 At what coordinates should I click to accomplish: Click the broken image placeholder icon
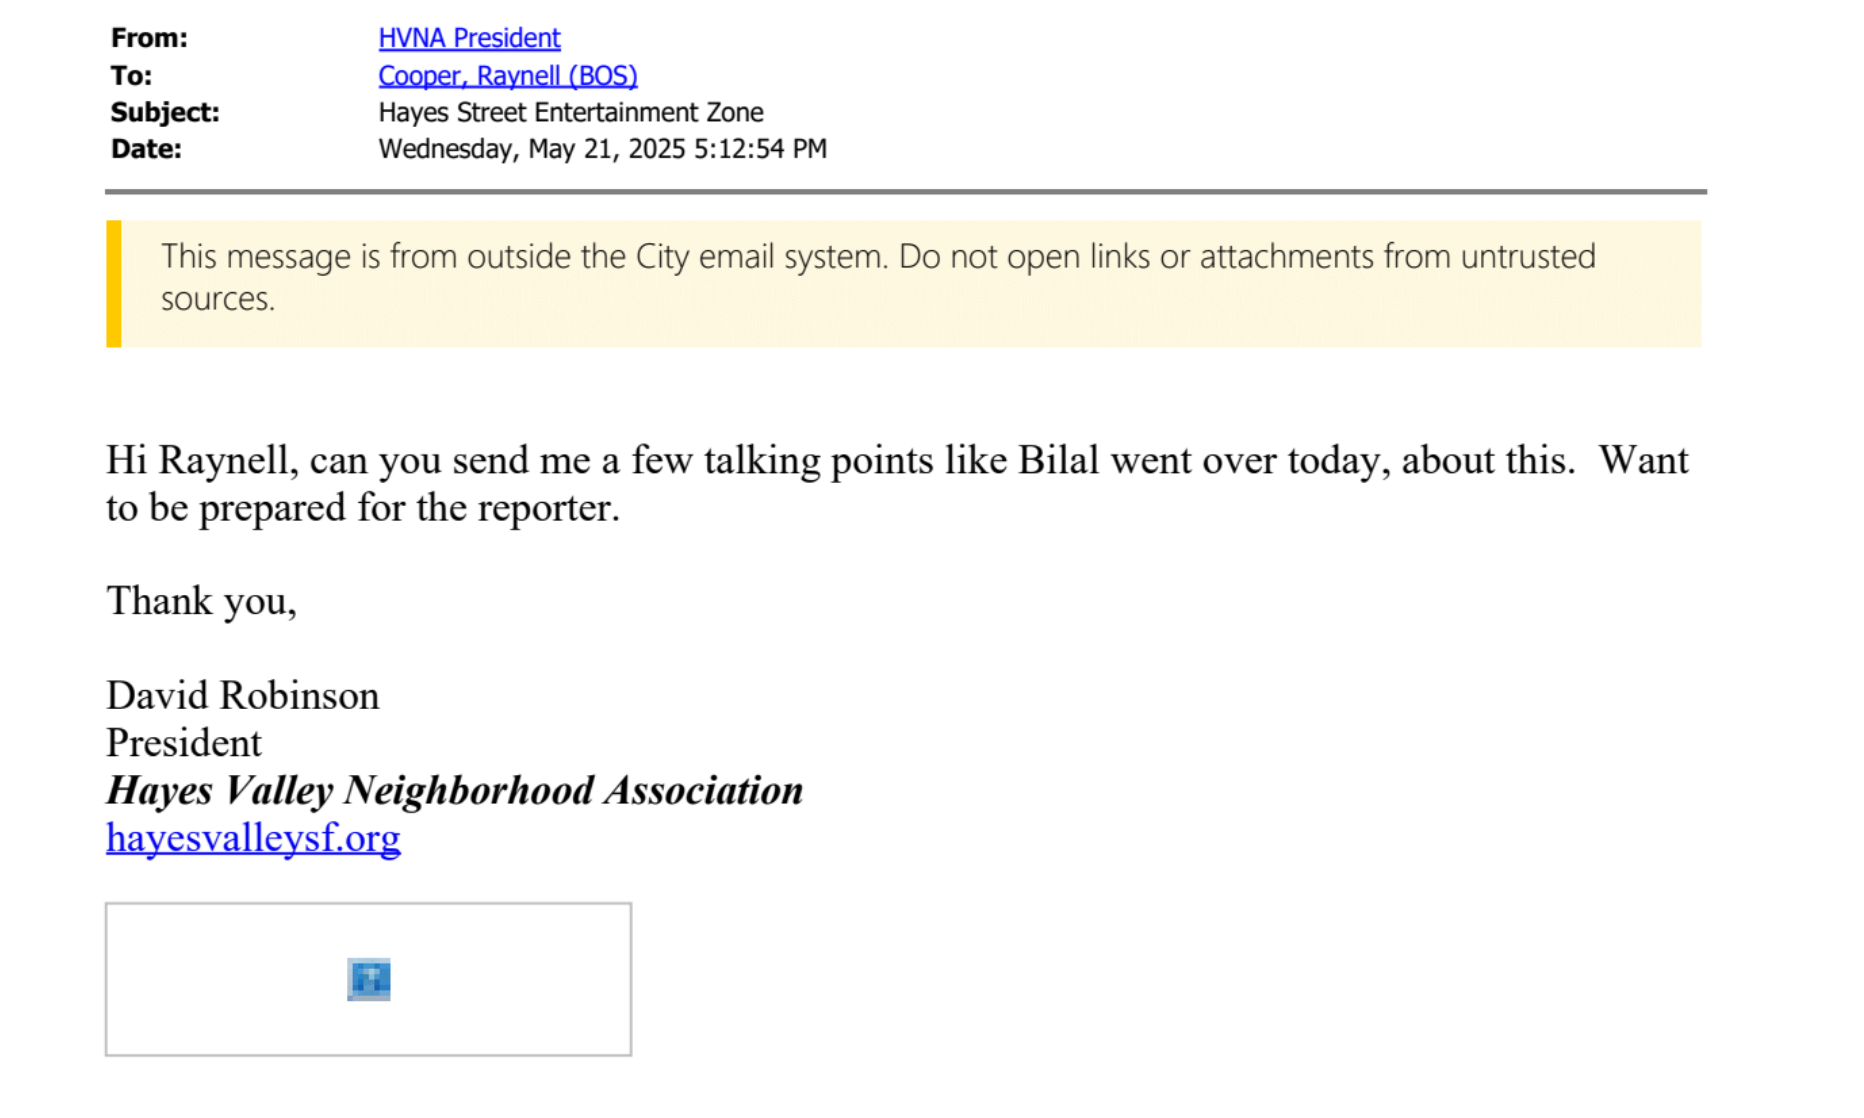(x=369, y=980)
